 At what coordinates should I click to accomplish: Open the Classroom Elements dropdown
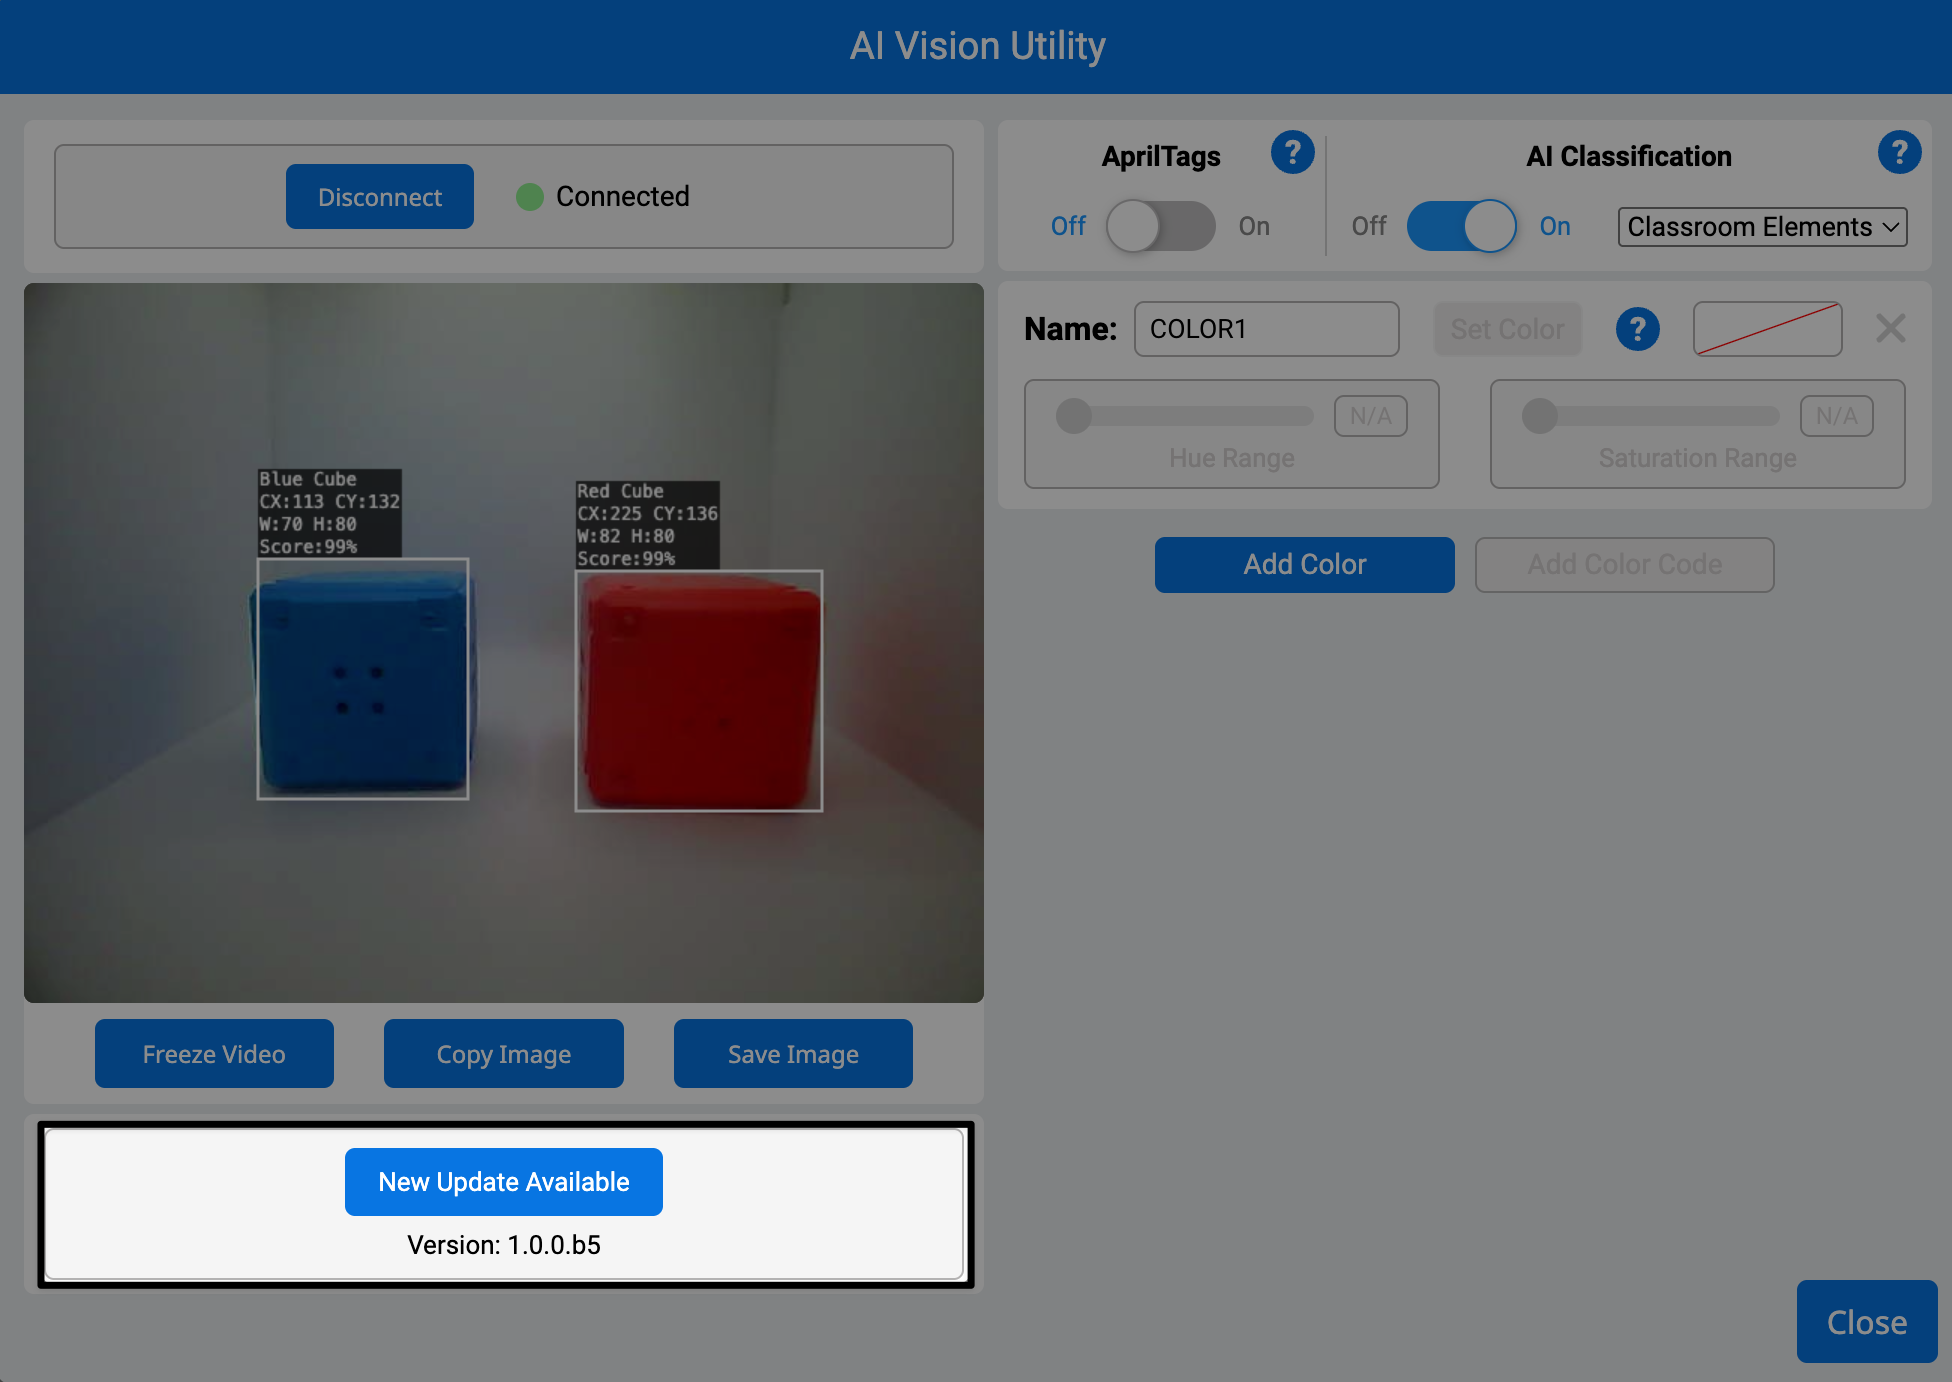tap(1760, 227)
